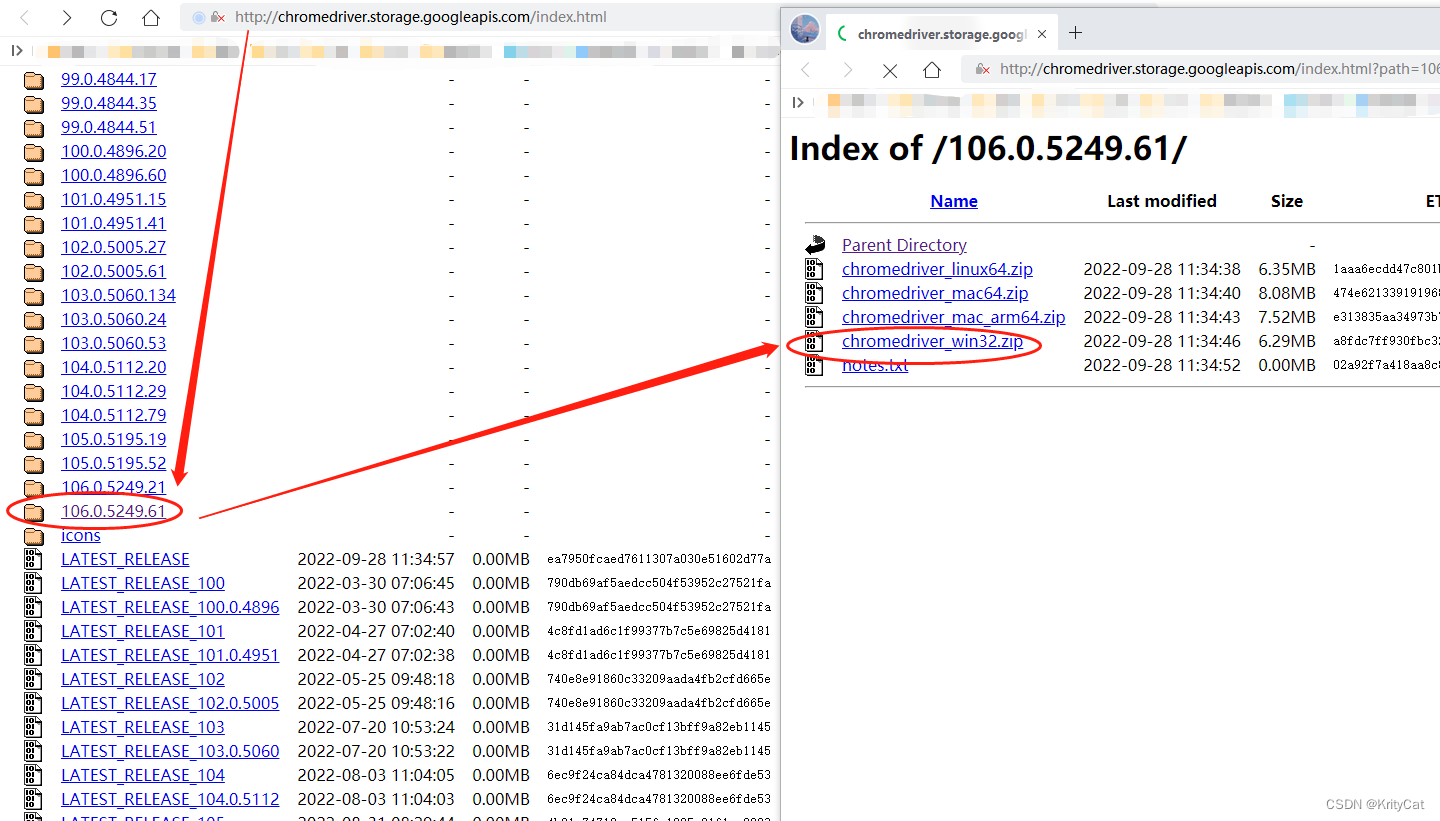
Task: Click insecure-site icon in left address bar
Action: click(x=218, y=18)
